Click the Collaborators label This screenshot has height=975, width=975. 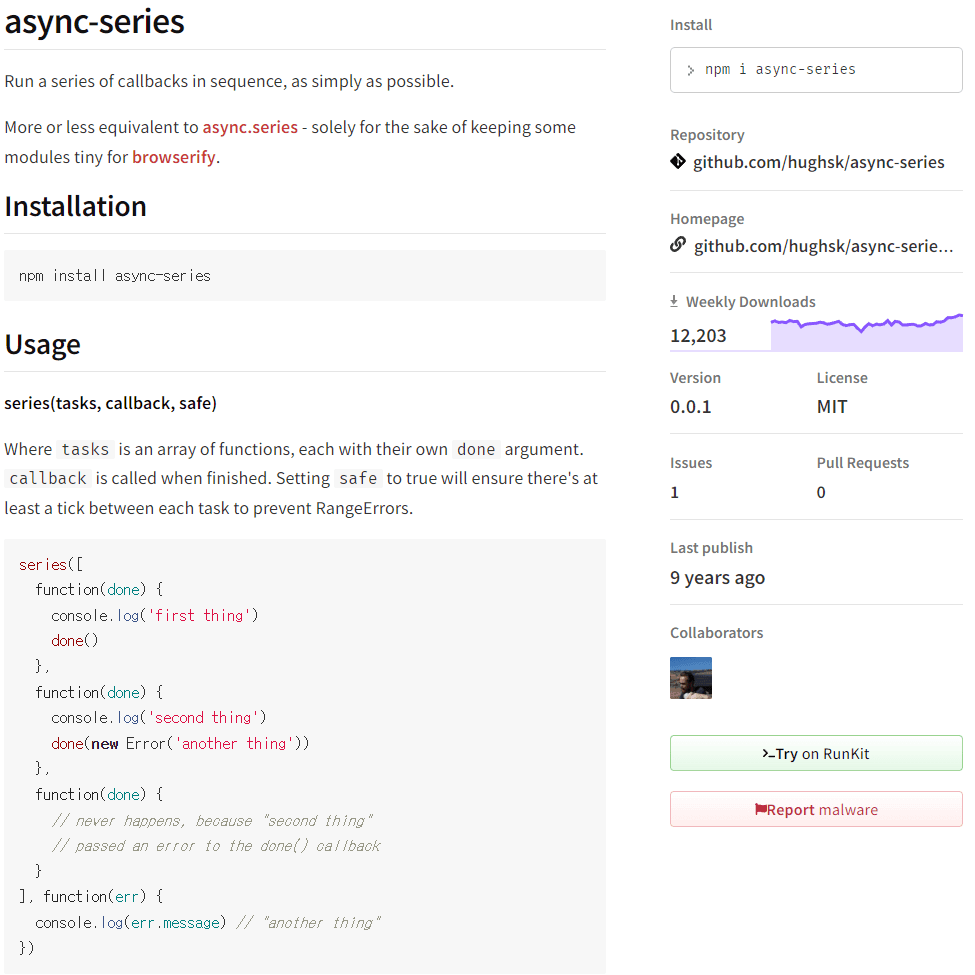(x=716, y=633)
